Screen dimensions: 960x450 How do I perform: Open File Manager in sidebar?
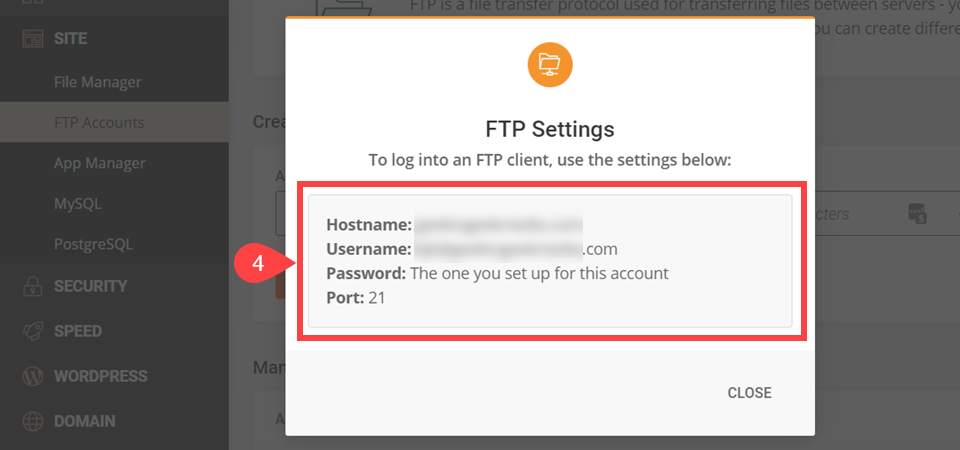(98, 82)
